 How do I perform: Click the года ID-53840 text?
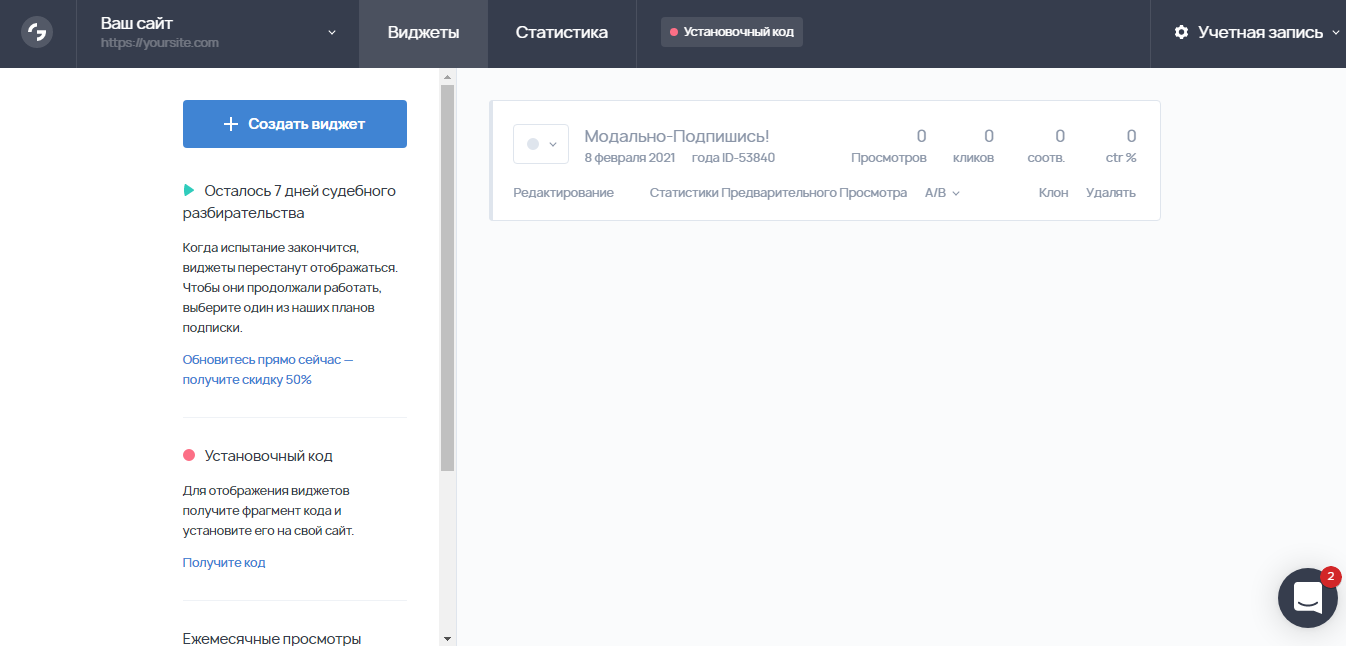point(733,158)
